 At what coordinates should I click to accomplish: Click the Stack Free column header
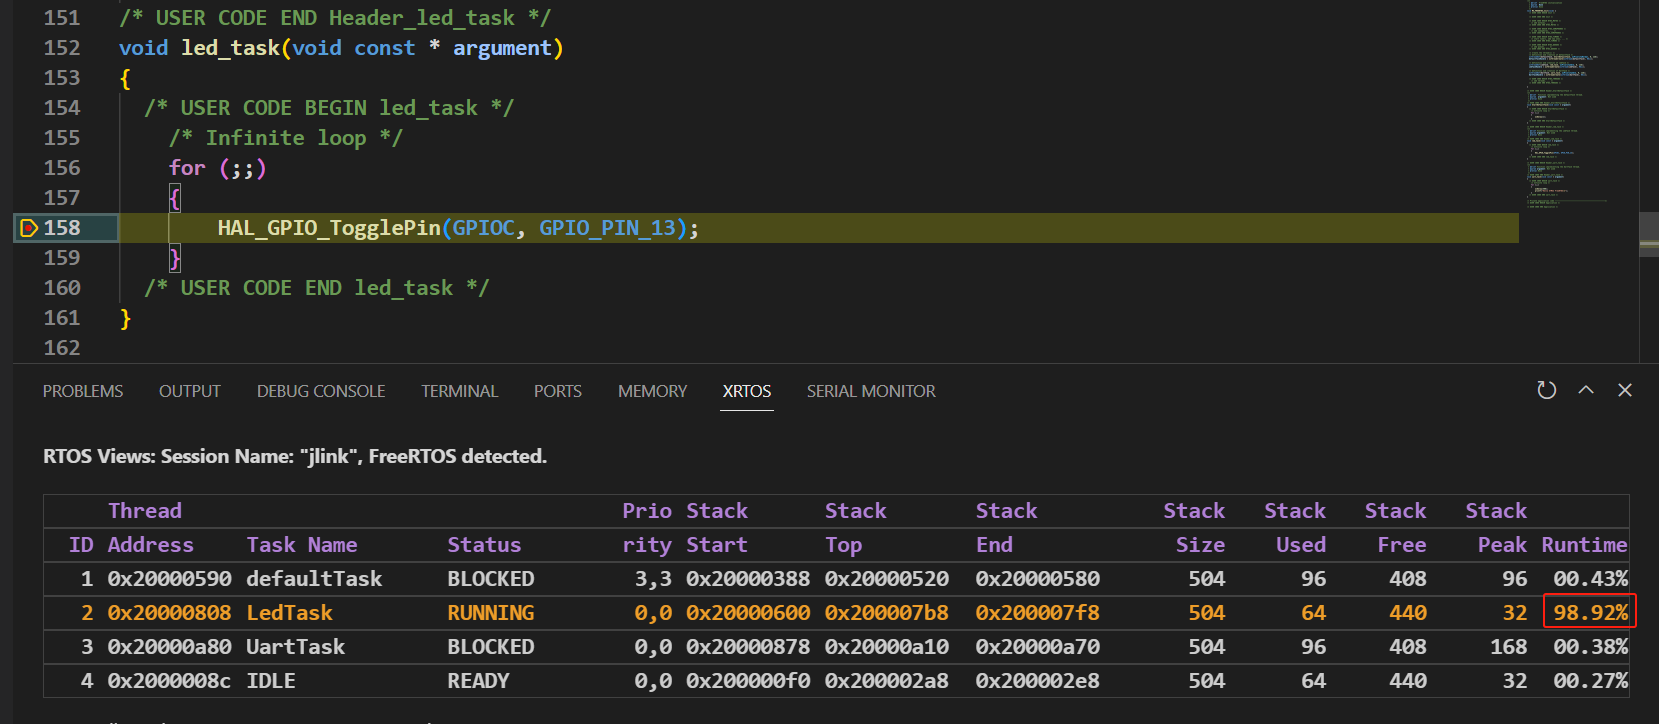pos(1396,528)
